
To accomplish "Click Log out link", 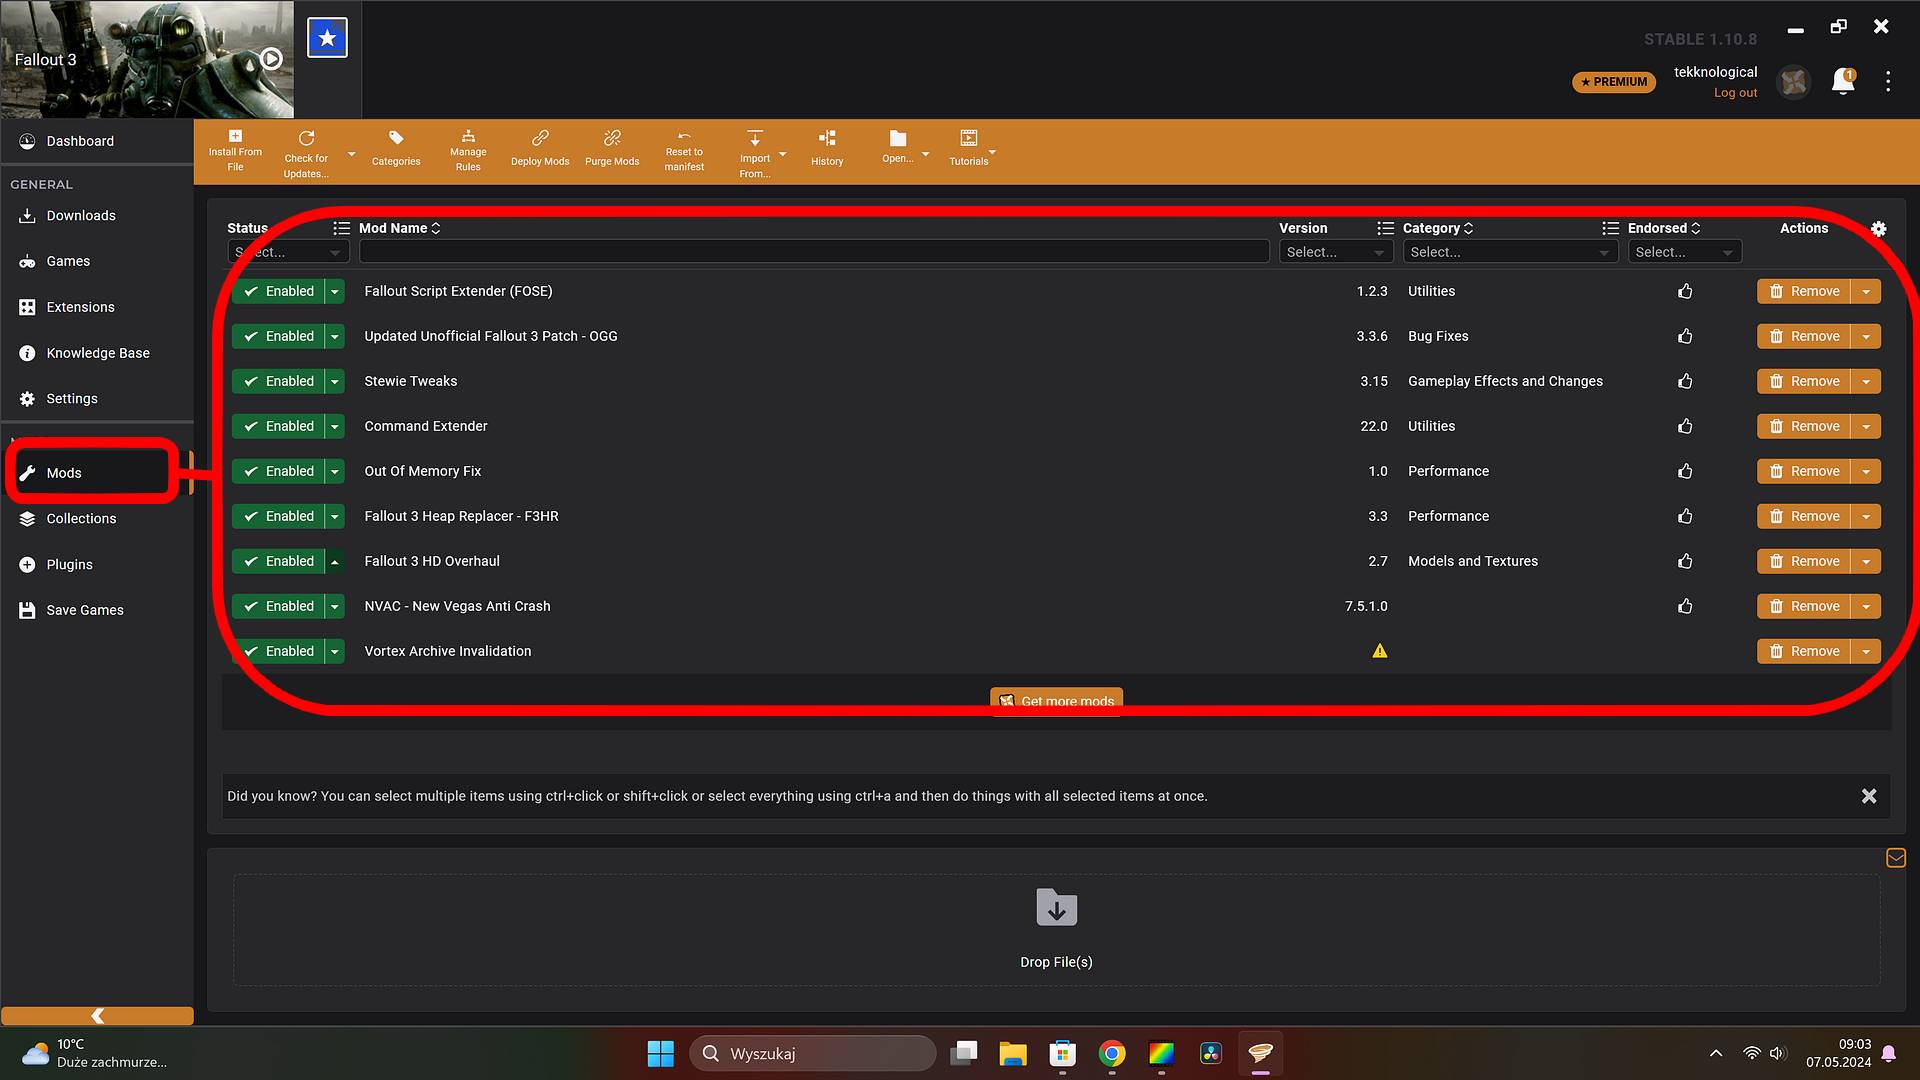I will coord(1735,93).
